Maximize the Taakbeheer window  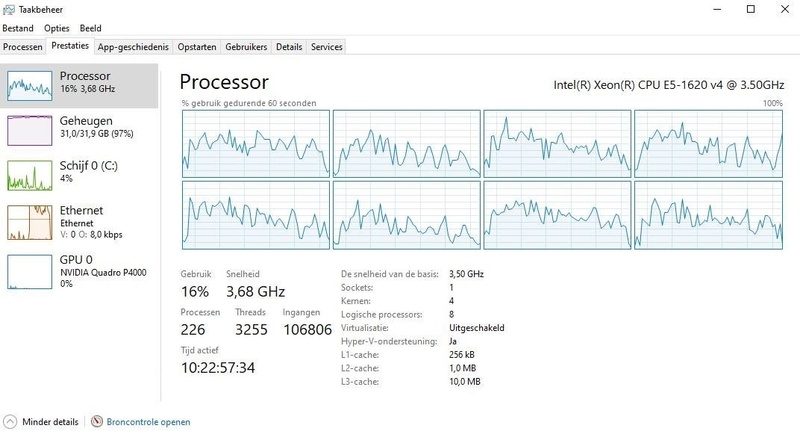(x=751, y=9)
